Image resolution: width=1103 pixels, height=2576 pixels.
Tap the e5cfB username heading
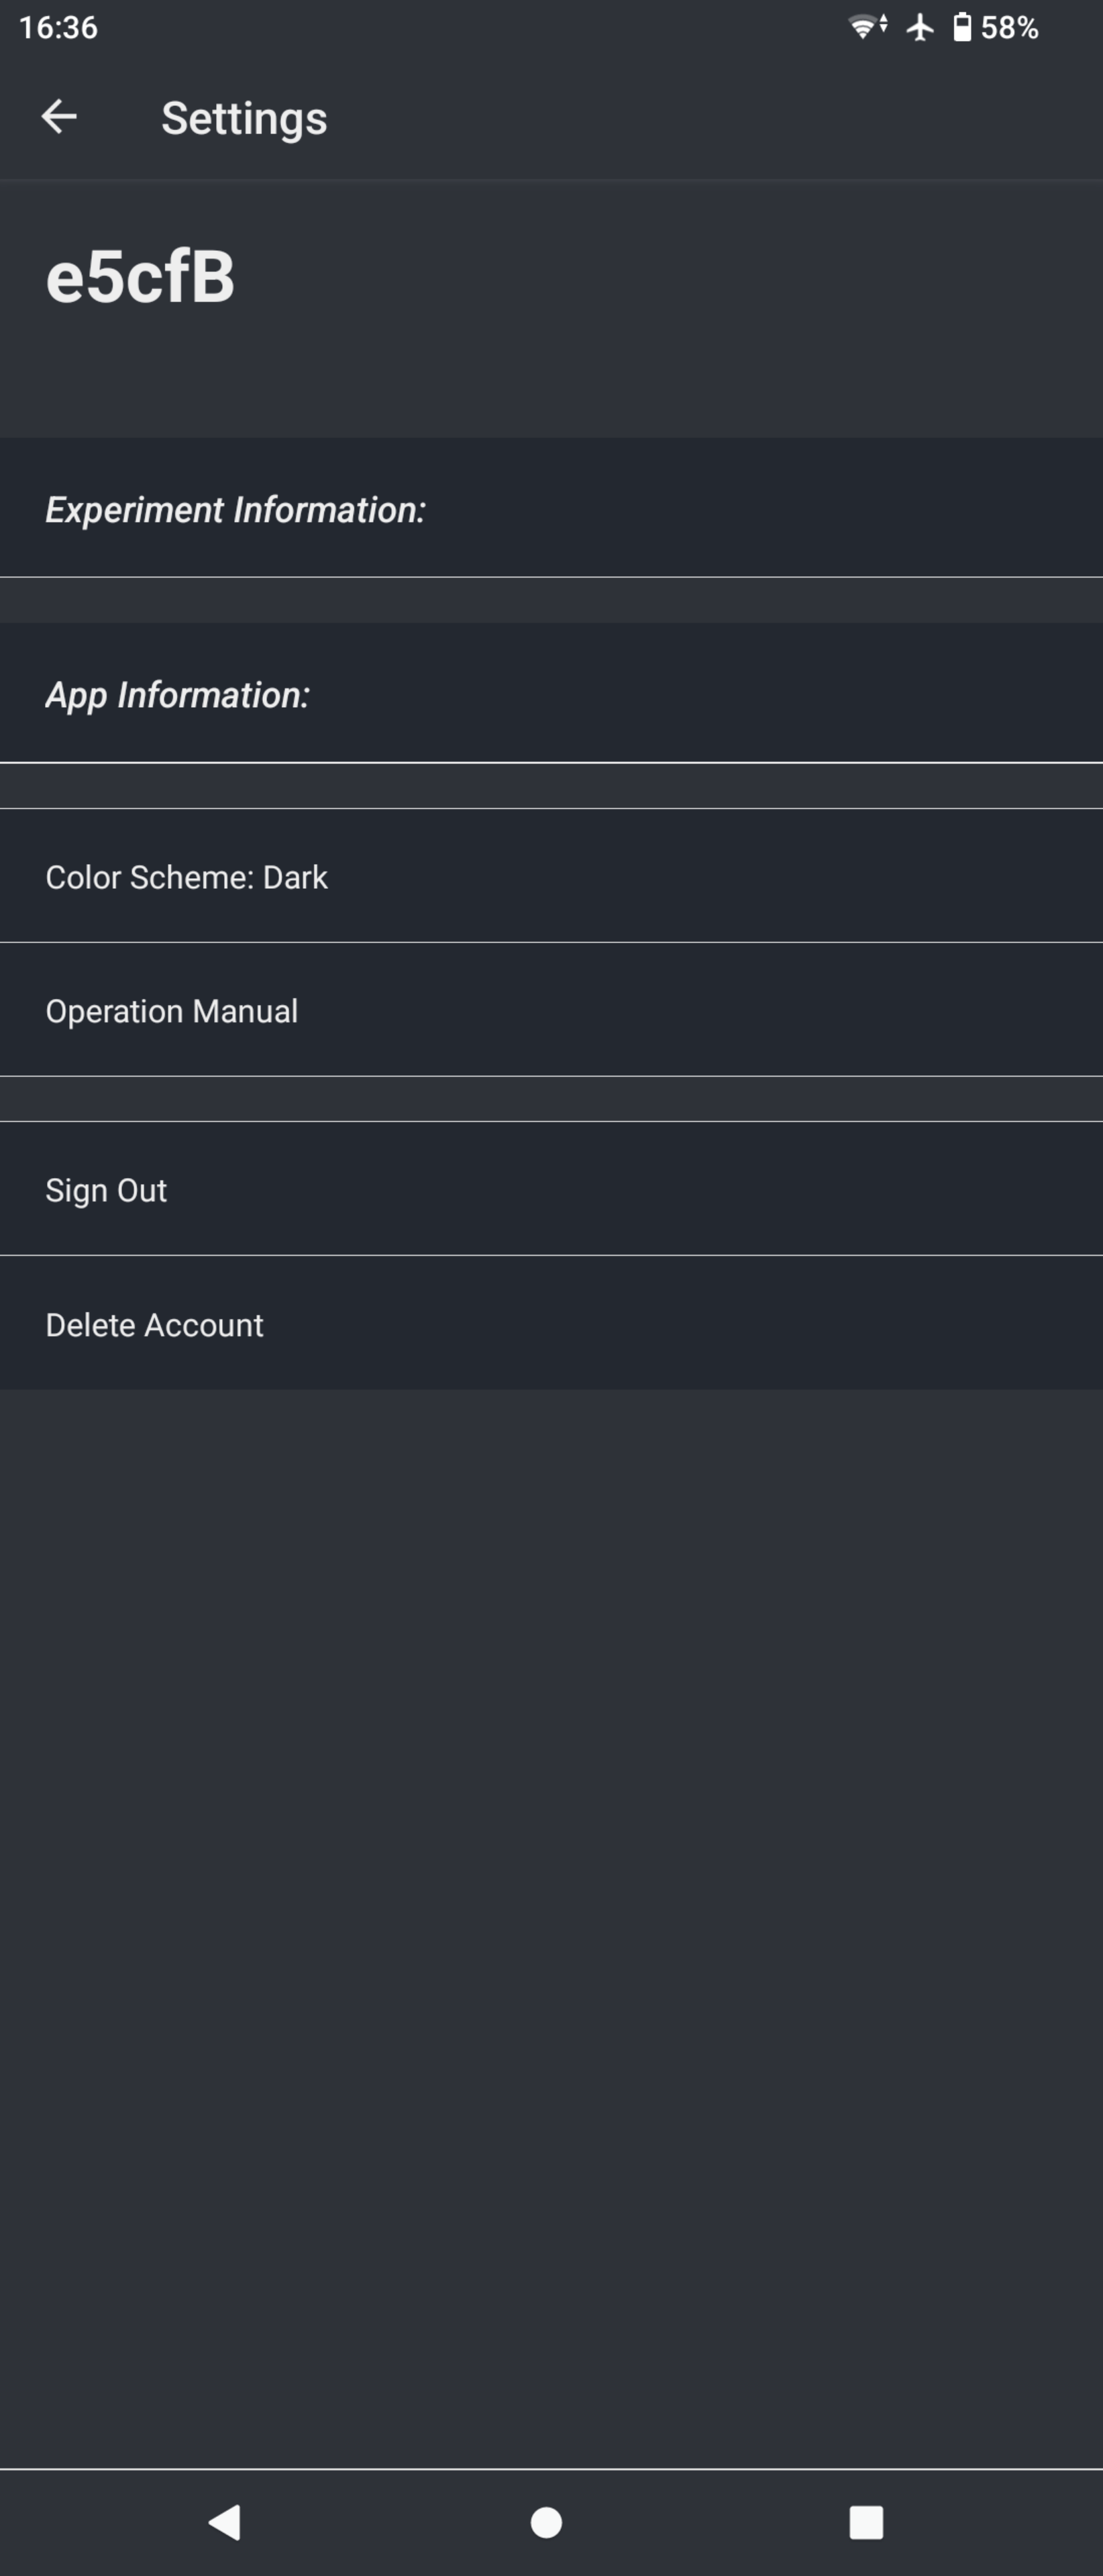[140, 276]
